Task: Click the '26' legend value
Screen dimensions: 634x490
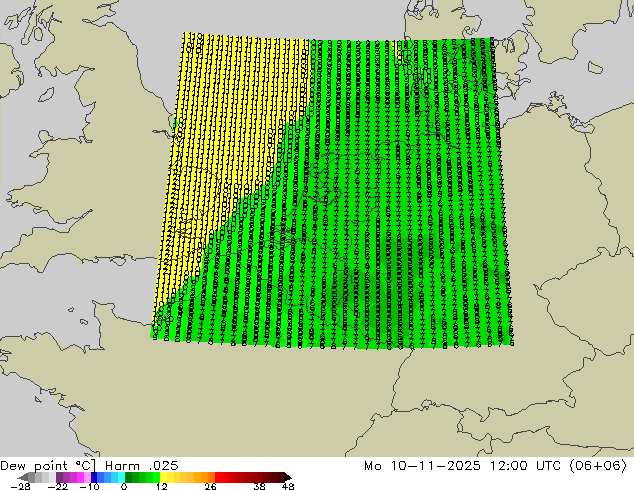Action: click(210, 486)
